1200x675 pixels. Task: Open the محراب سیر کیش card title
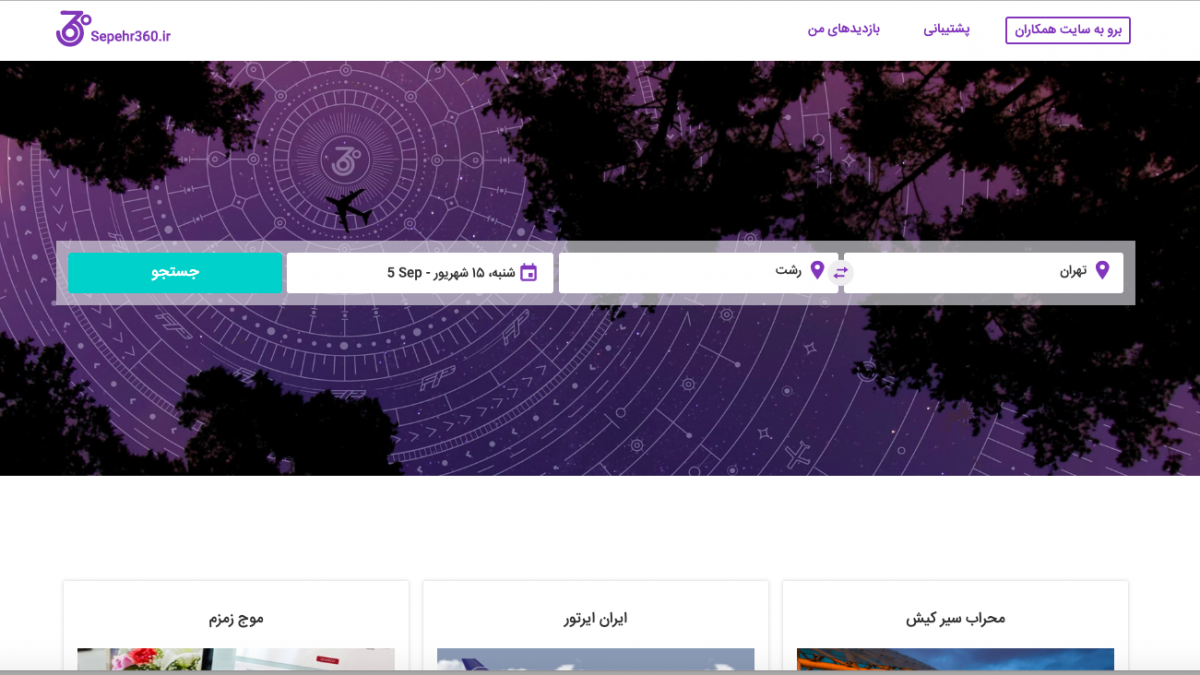[955, 619]
